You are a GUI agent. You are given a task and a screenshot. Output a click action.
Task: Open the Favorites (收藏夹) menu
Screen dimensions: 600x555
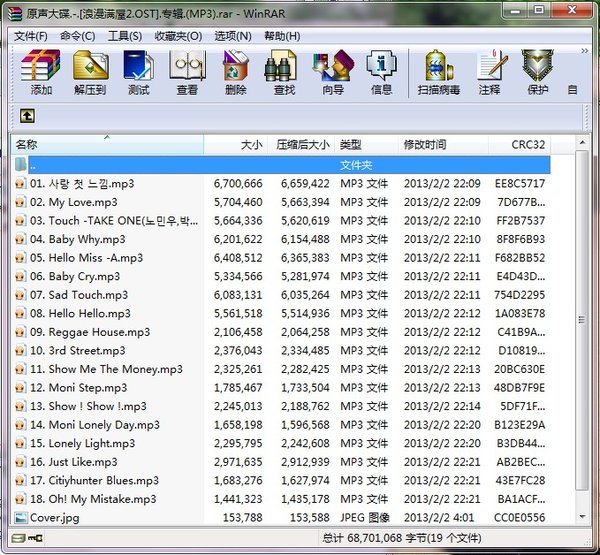[178, 36]
